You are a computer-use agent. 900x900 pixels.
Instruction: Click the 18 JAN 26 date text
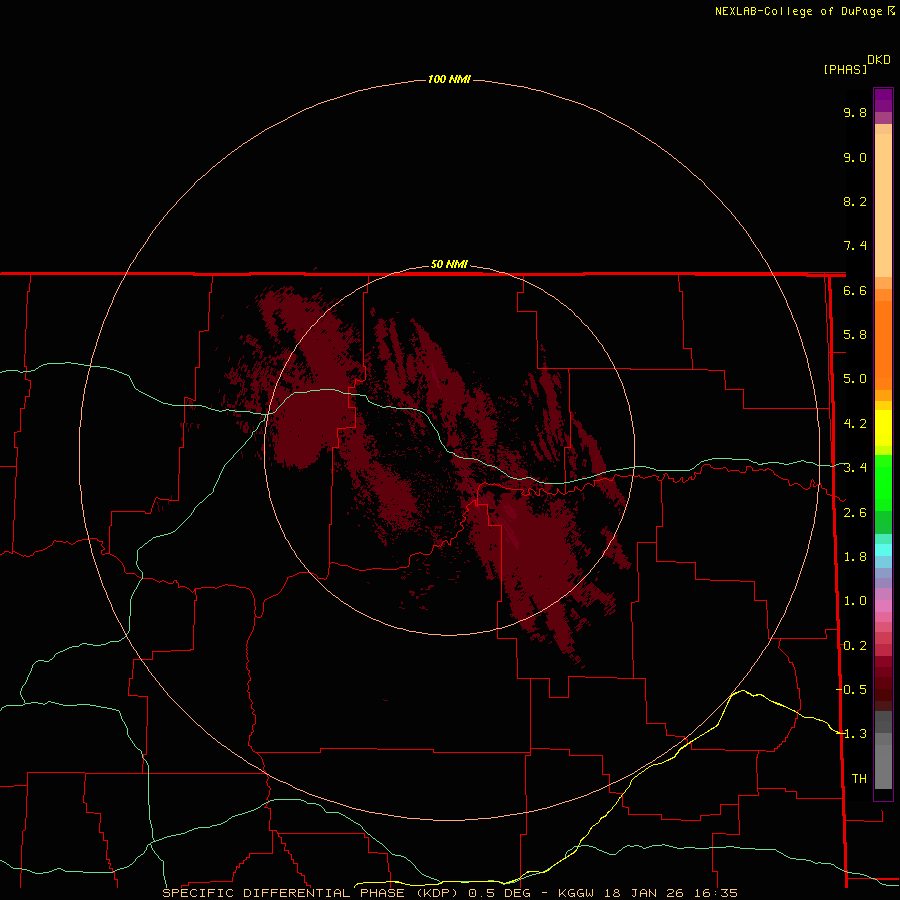646,893
